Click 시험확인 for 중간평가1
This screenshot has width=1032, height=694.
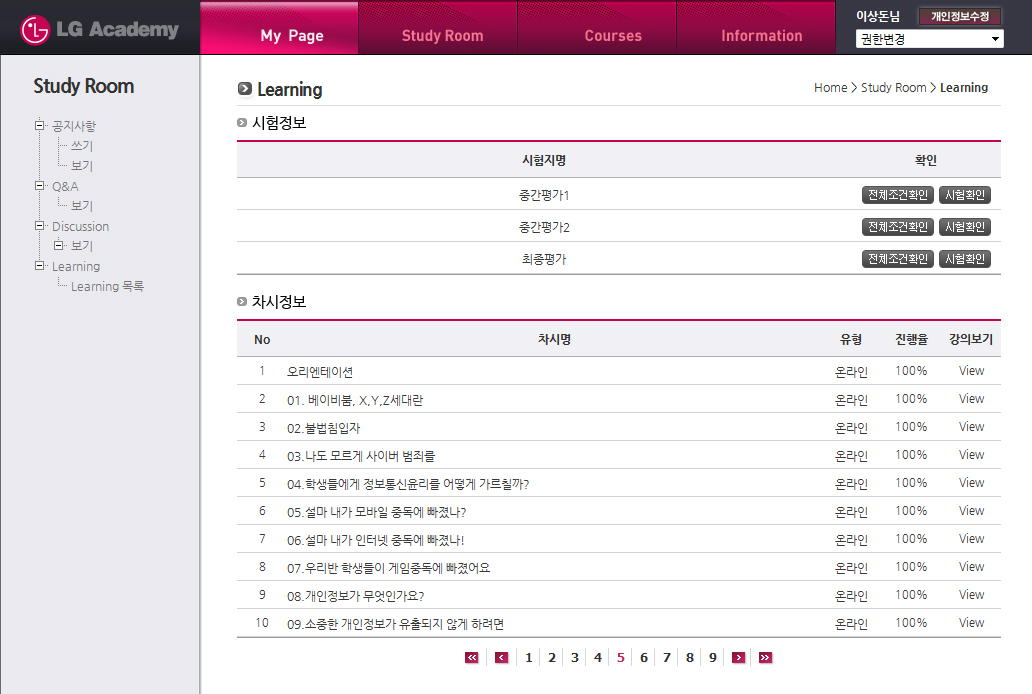(x=964, y=195)
